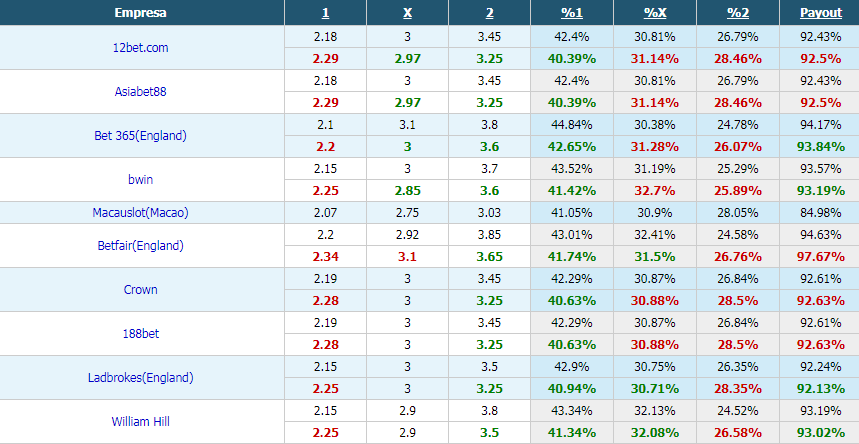Sort by the 2 column header
Viewport: 859px width, 444px height.
pos(489,13)
